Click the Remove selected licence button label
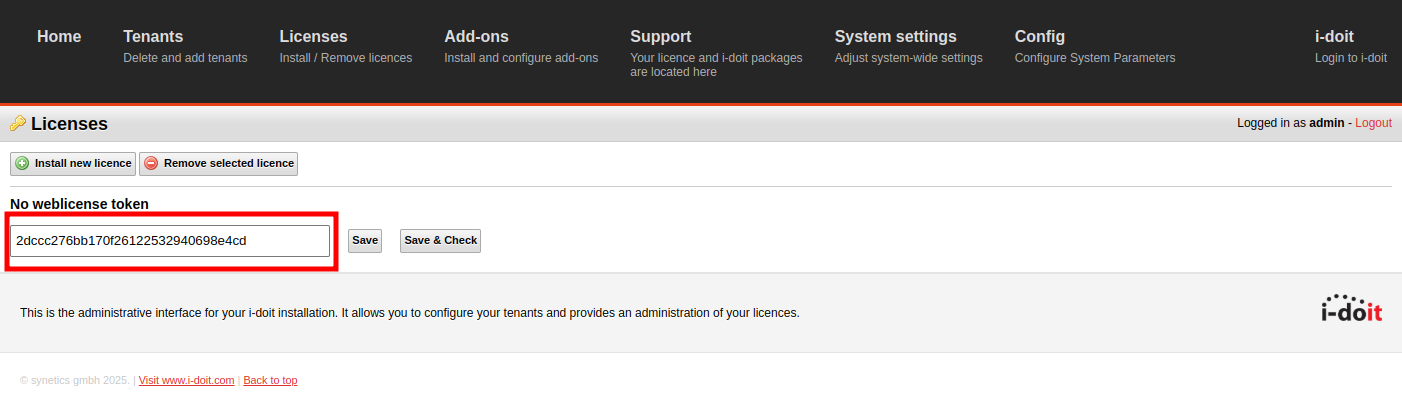Viewport: 1402px width, 404px height. point(229,163)
